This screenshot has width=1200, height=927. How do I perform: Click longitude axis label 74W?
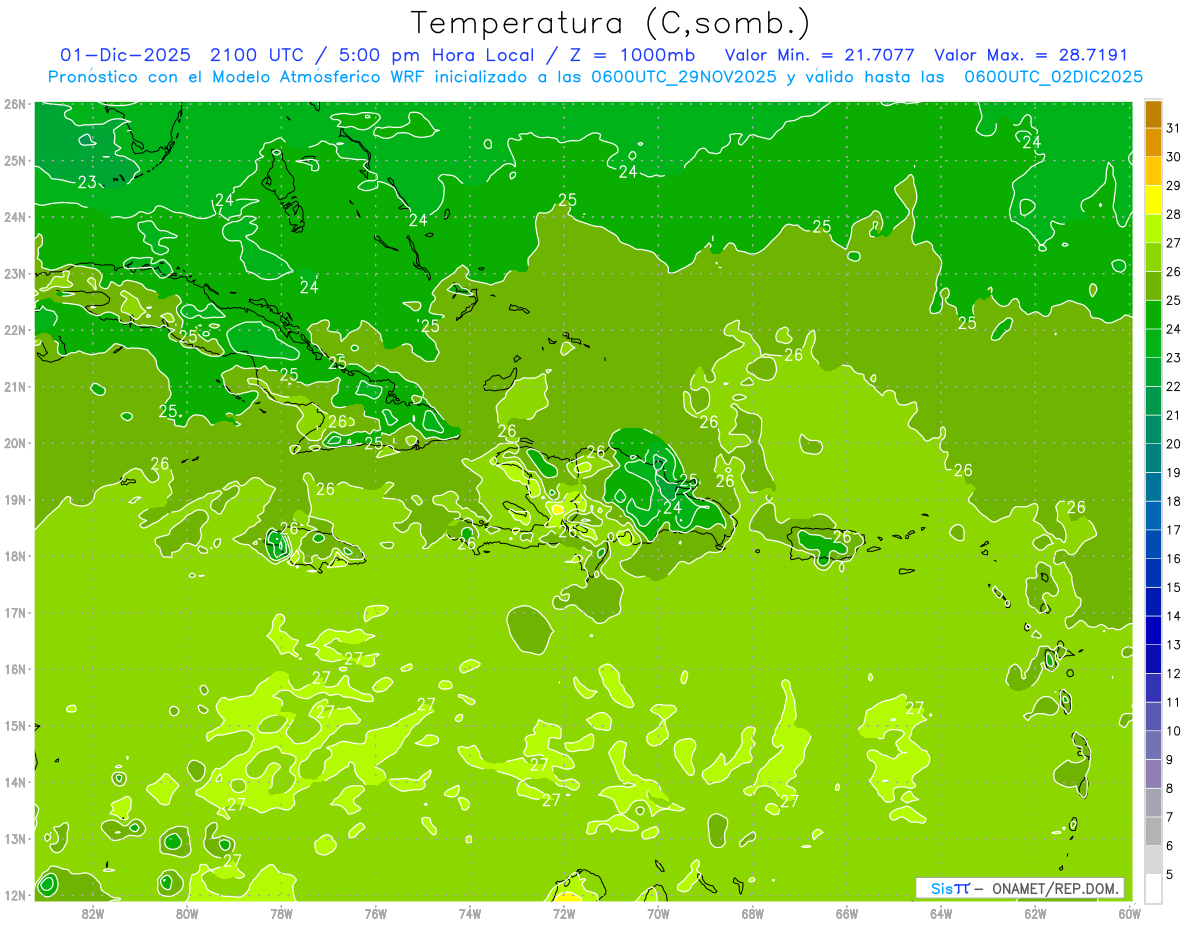pos(470,914)
